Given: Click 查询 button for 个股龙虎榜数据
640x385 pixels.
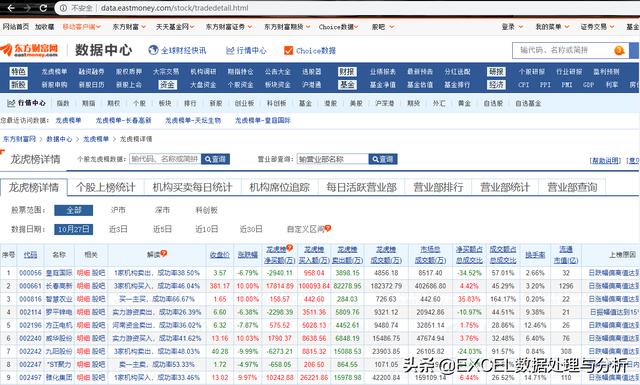Looking at the screenshot, I should pos(215,159).
